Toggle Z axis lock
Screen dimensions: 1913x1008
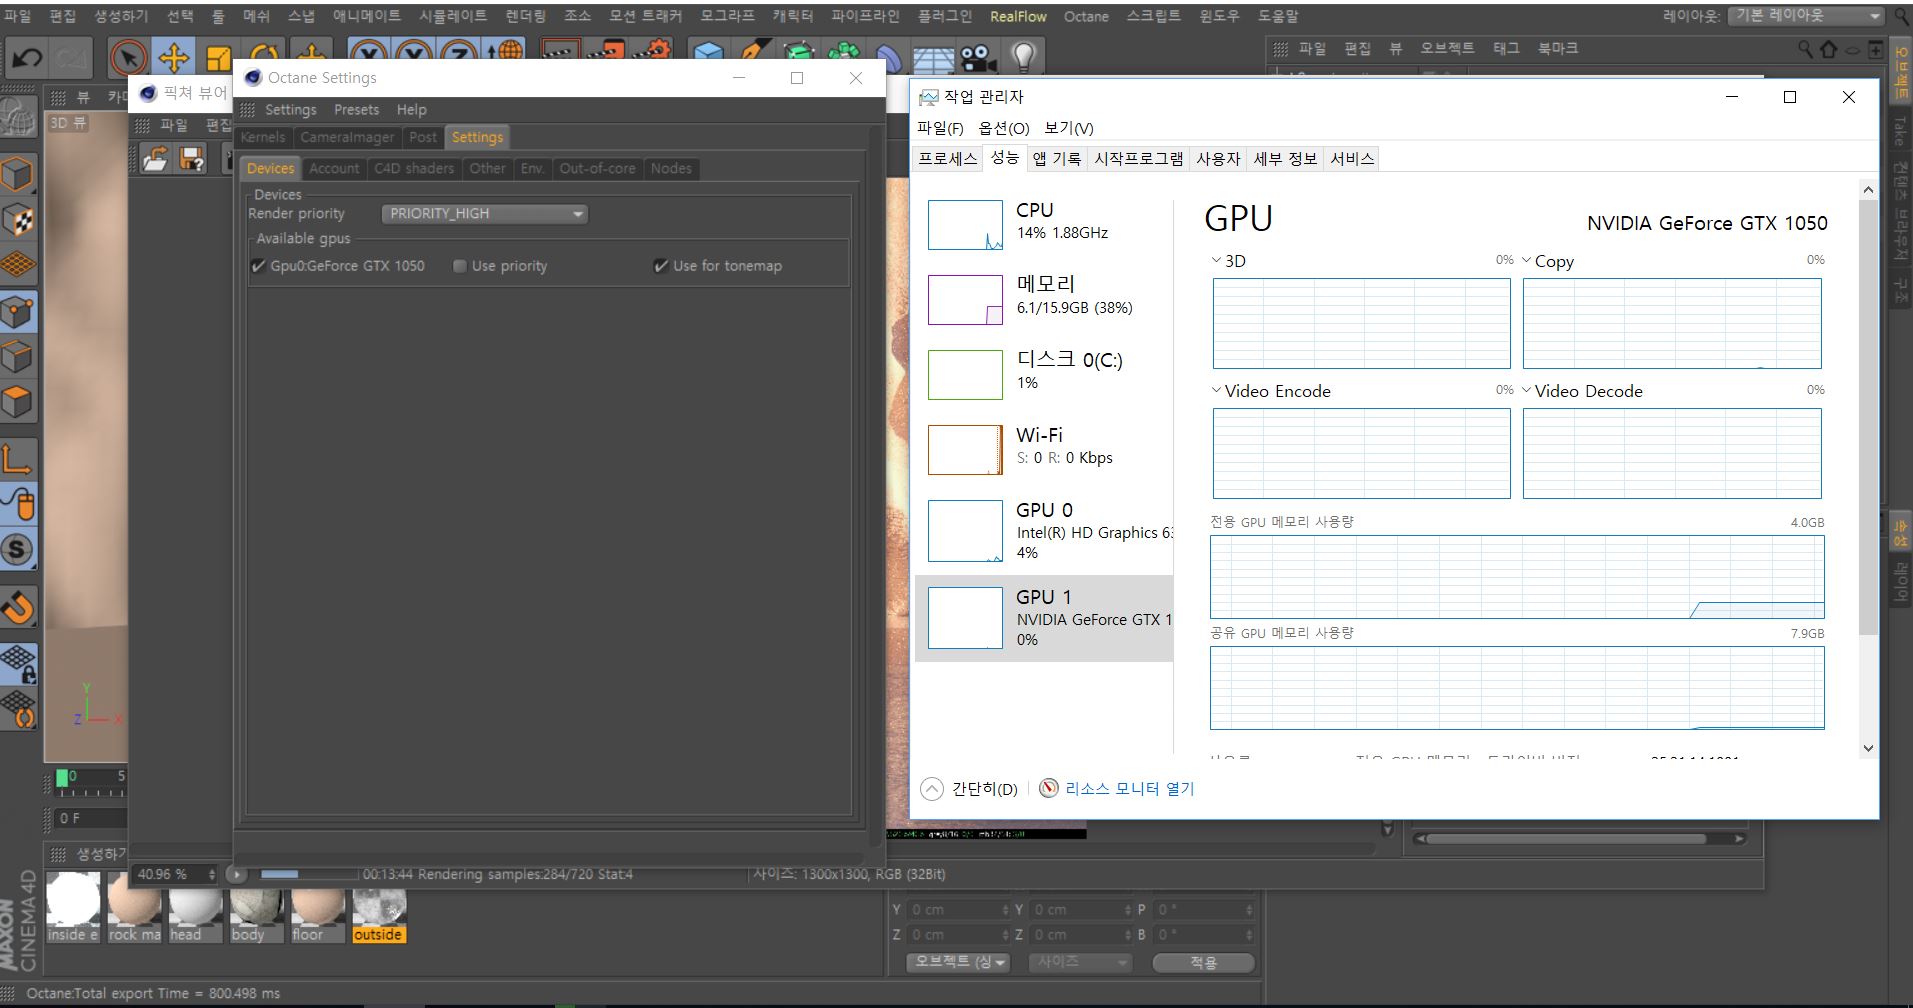tap(457, 52)
